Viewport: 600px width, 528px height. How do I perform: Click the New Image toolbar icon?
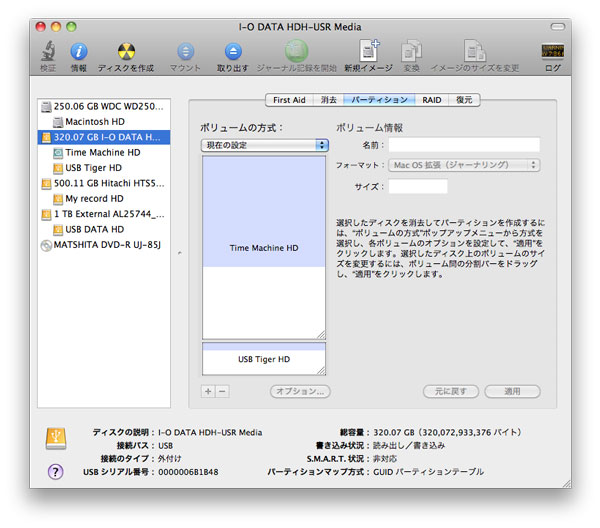point(369,51)
